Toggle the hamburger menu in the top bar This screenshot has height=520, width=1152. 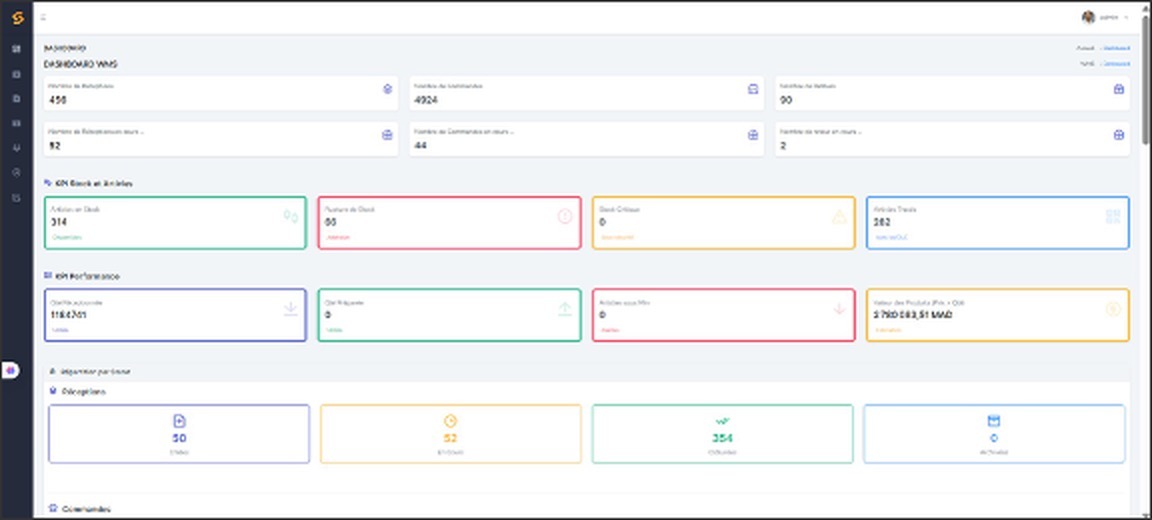(x=44, y=17)
